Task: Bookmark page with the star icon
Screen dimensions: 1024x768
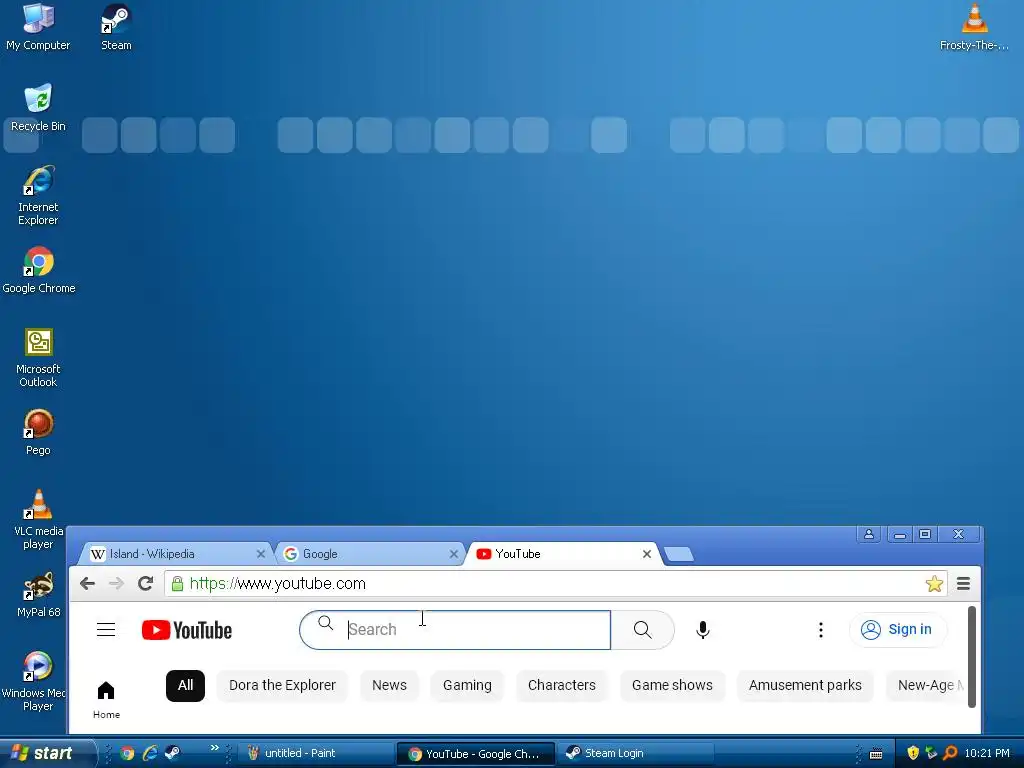Action: [934, 583]
